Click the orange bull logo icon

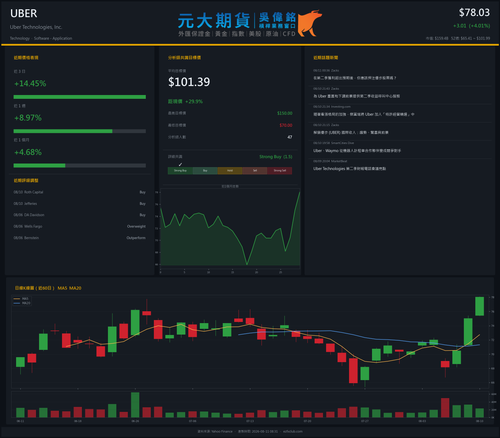pyautogui.click(x=310, y=23)
